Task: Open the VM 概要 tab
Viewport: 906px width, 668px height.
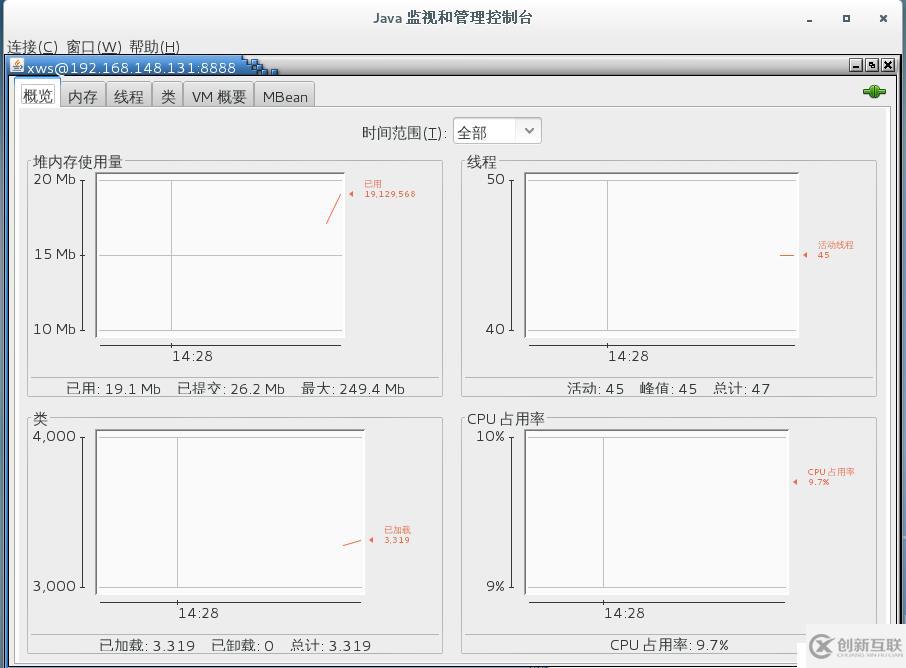Action: pyautogui.click(x=219, y=97)
